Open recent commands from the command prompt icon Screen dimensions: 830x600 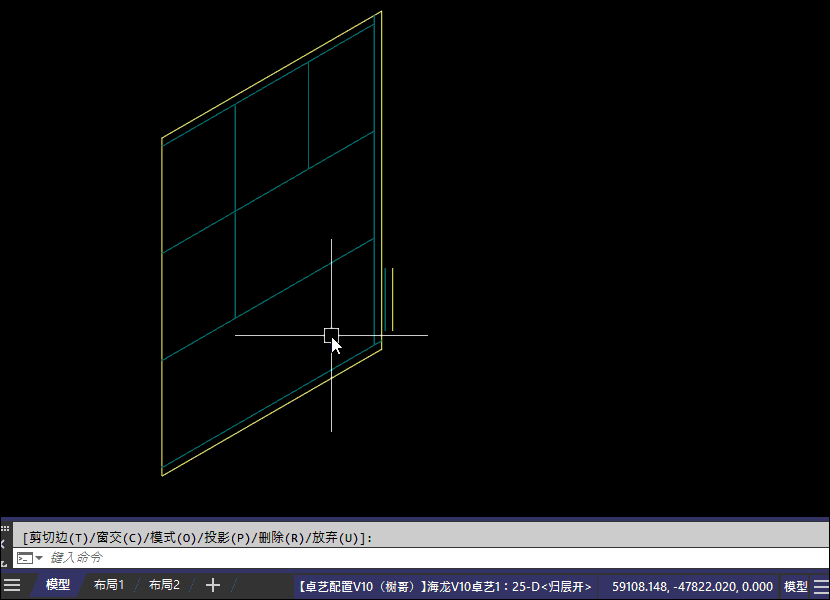point(29,558)
